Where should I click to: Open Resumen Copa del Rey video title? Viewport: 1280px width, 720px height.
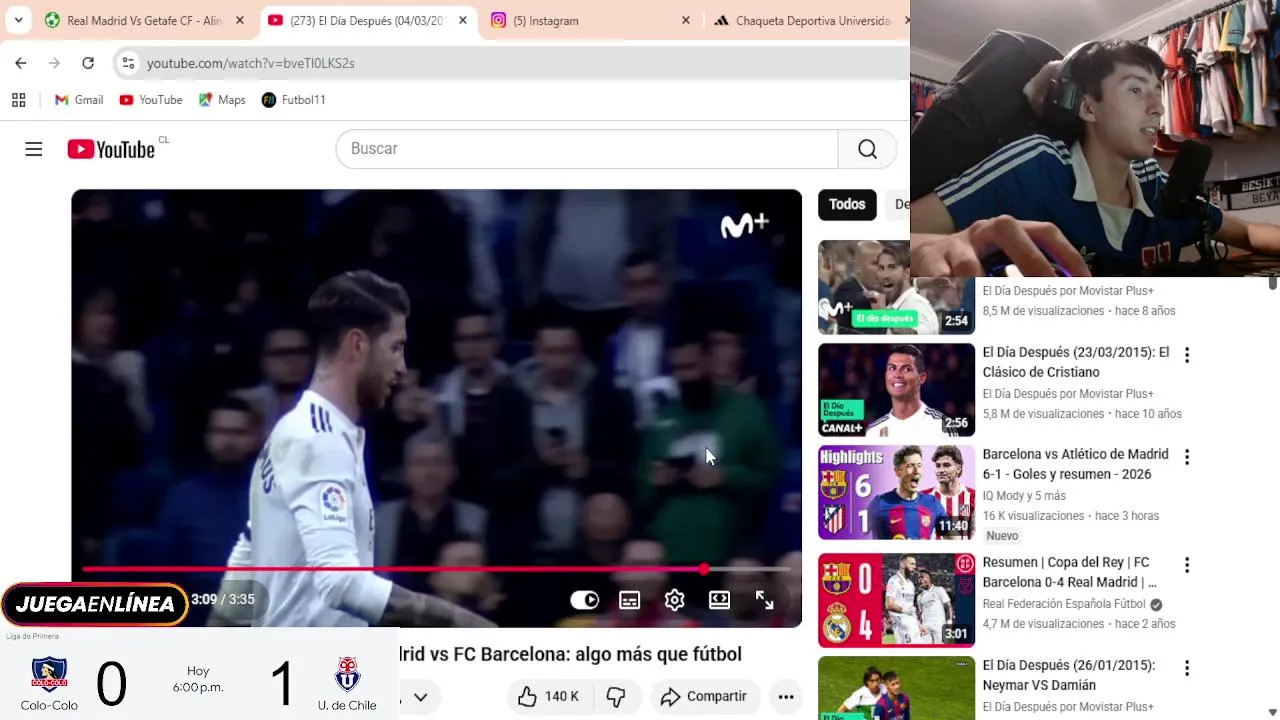(1069, 572)
